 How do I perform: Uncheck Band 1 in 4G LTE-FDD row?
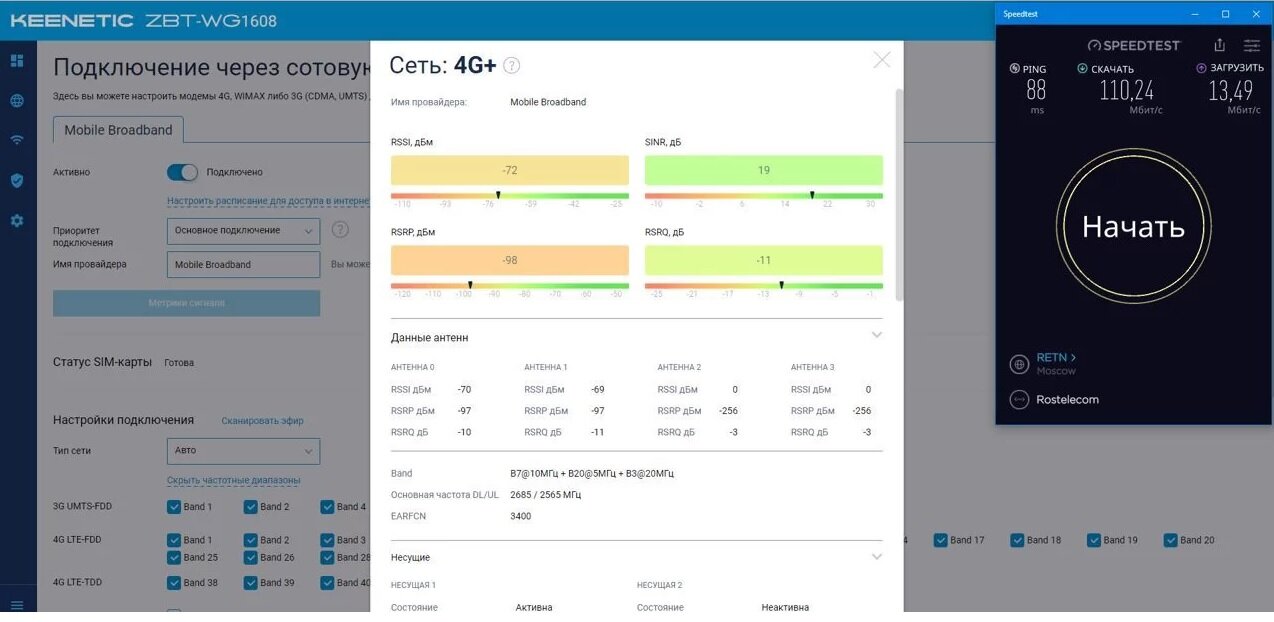click(174, 540)
